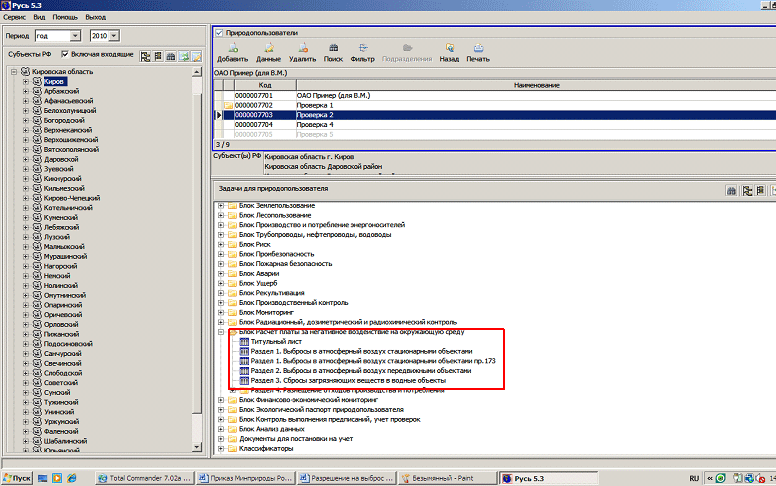Click the Пуск start button on the taskbar
Image resolution: width=776 pixels, height=486 pixels.
pyautogui.click(x=17, y=478)
